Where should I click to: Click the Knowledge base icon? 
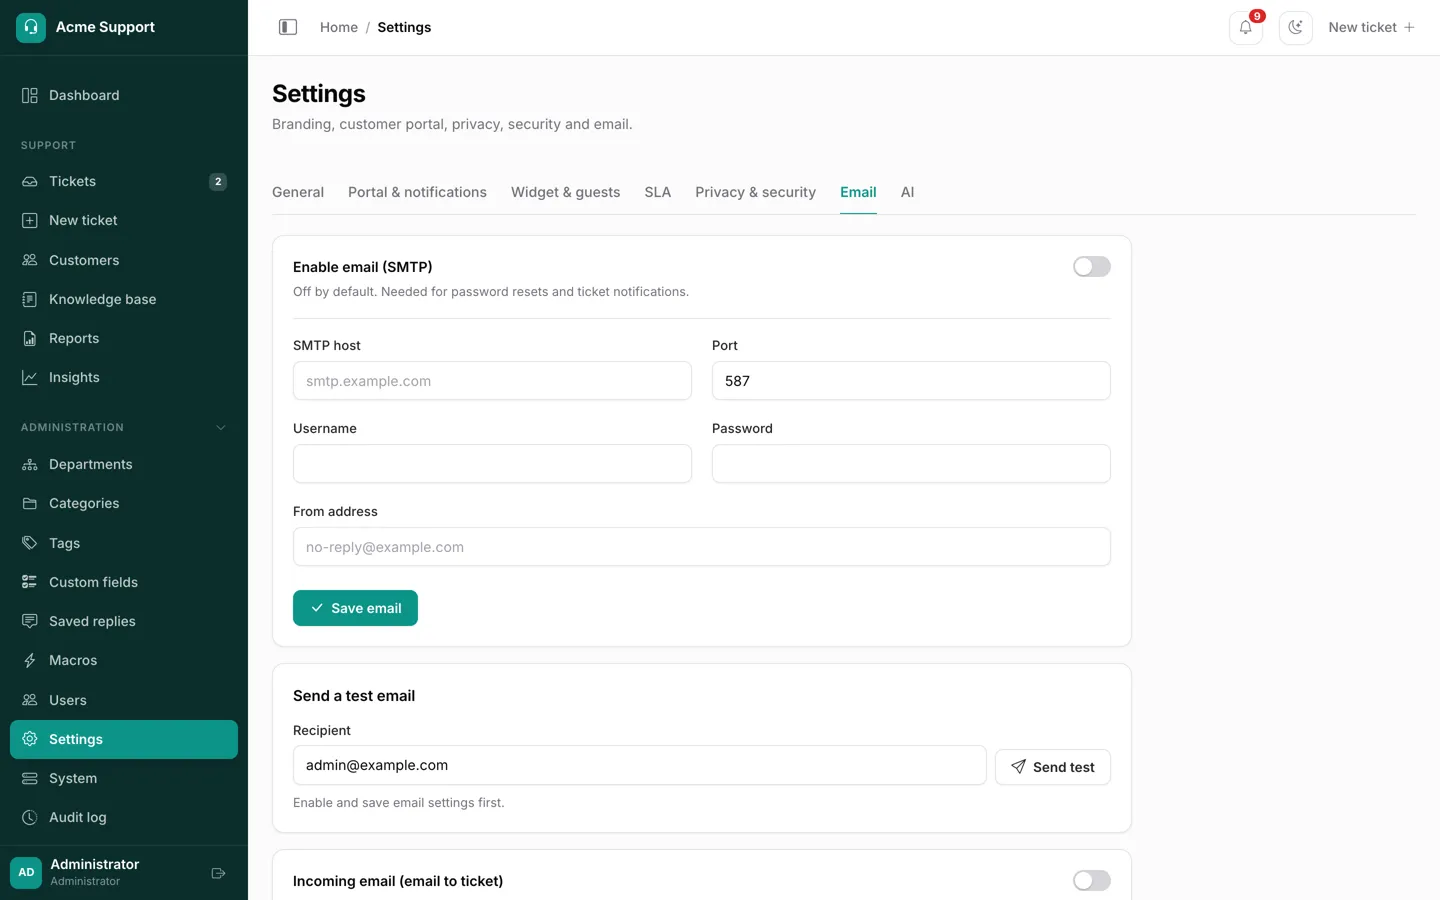tap(30, 299)
